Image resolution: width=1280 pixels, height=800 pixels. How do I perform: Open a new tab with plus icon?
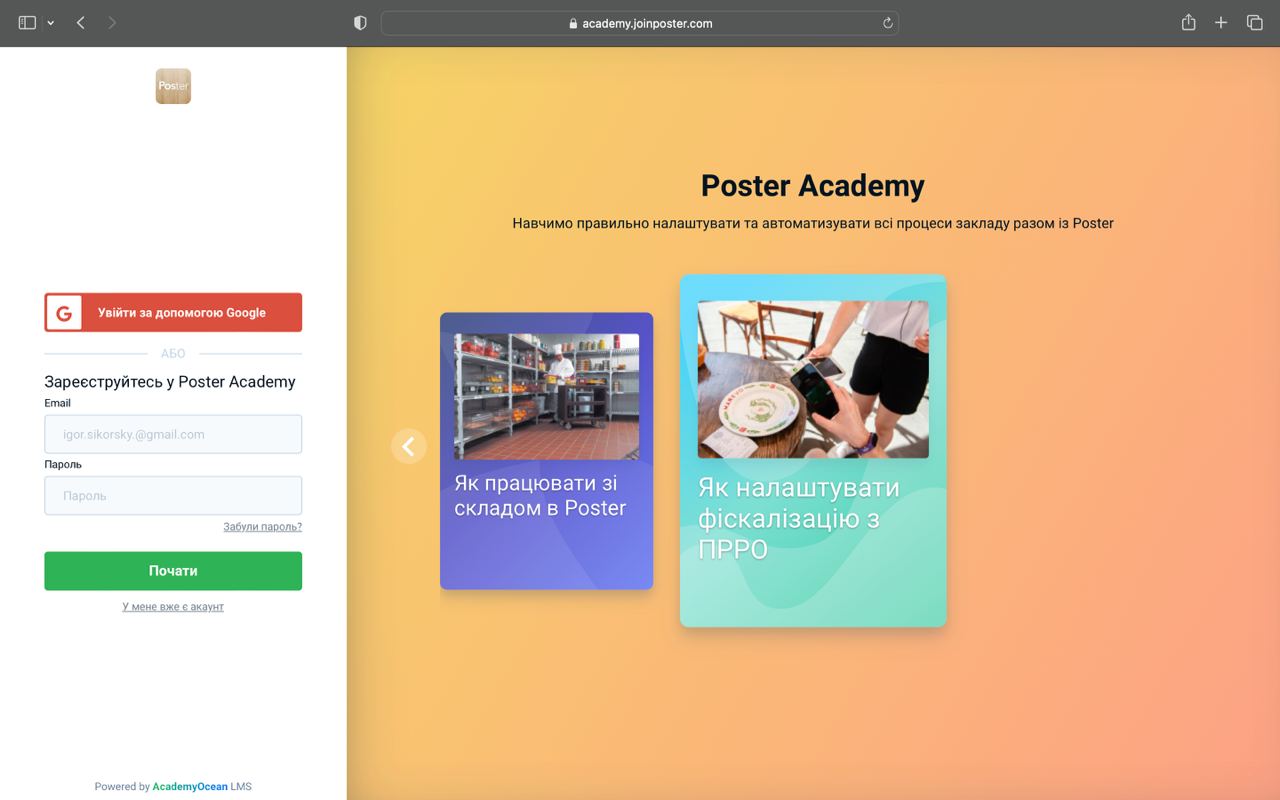coord(1221,23)
